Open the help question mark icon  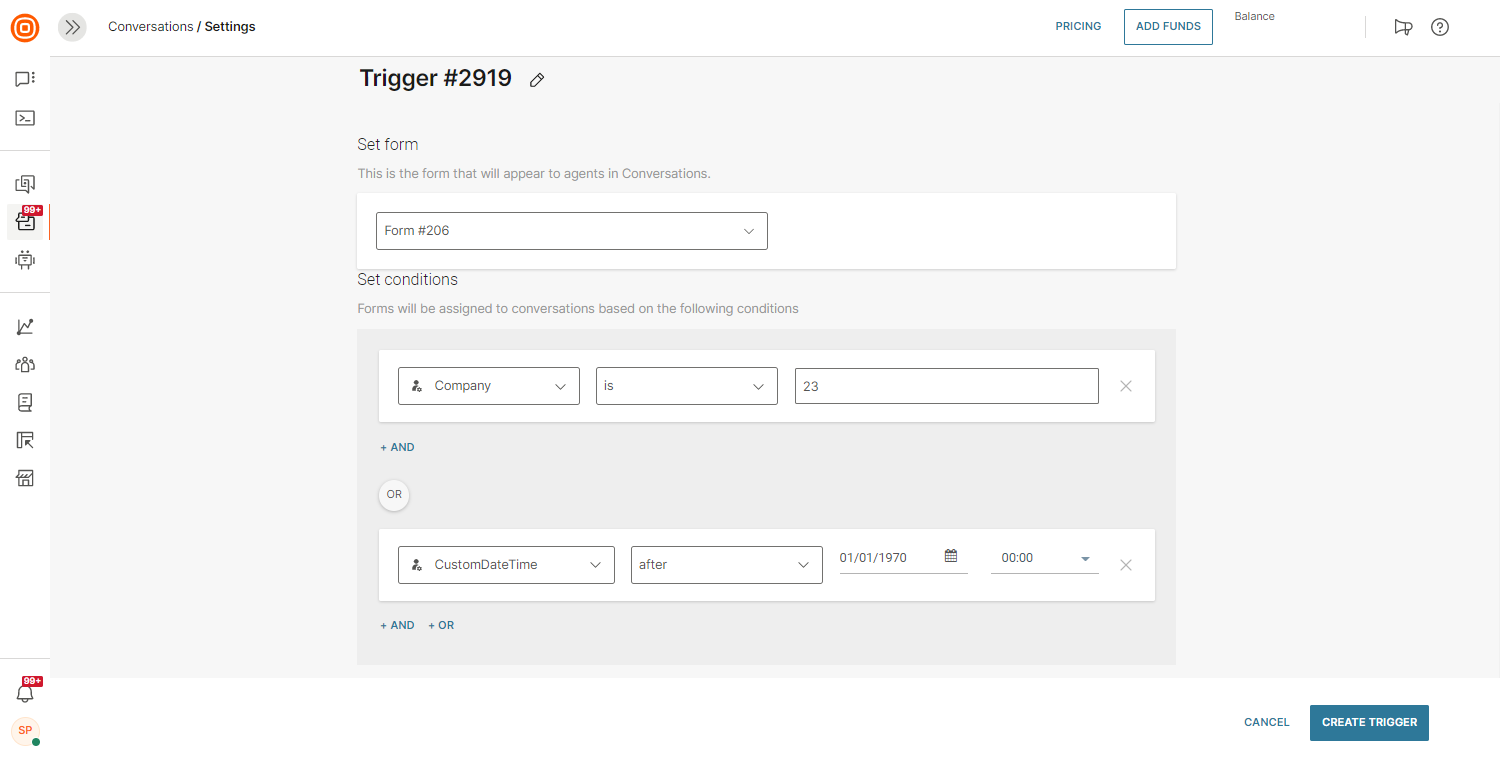coord(1440,27)
